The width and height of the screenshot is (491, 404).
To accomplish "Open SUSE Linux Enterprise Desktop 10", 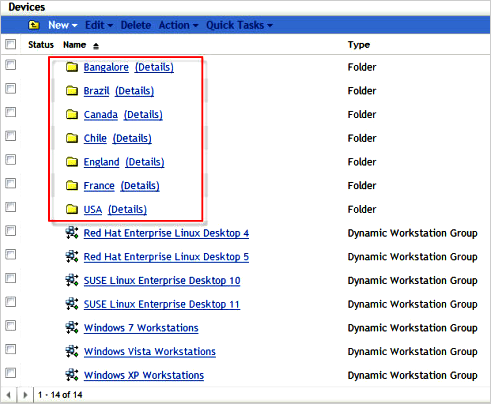I will 162,280.
